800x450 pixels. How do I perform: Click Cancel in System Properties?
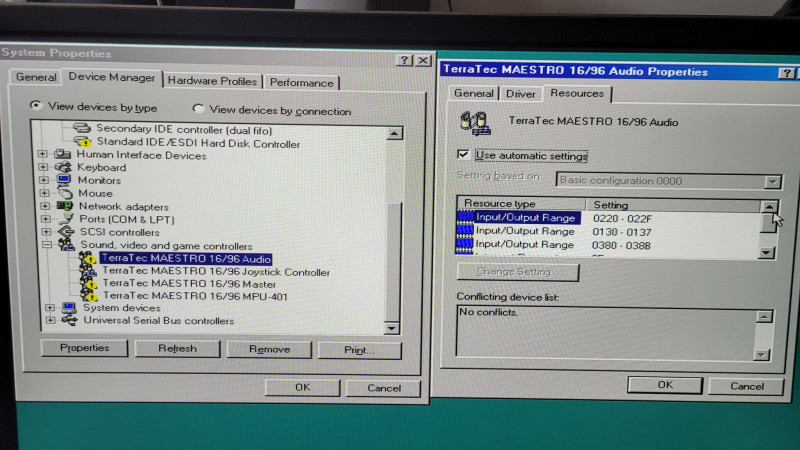(x=384, y=388)
